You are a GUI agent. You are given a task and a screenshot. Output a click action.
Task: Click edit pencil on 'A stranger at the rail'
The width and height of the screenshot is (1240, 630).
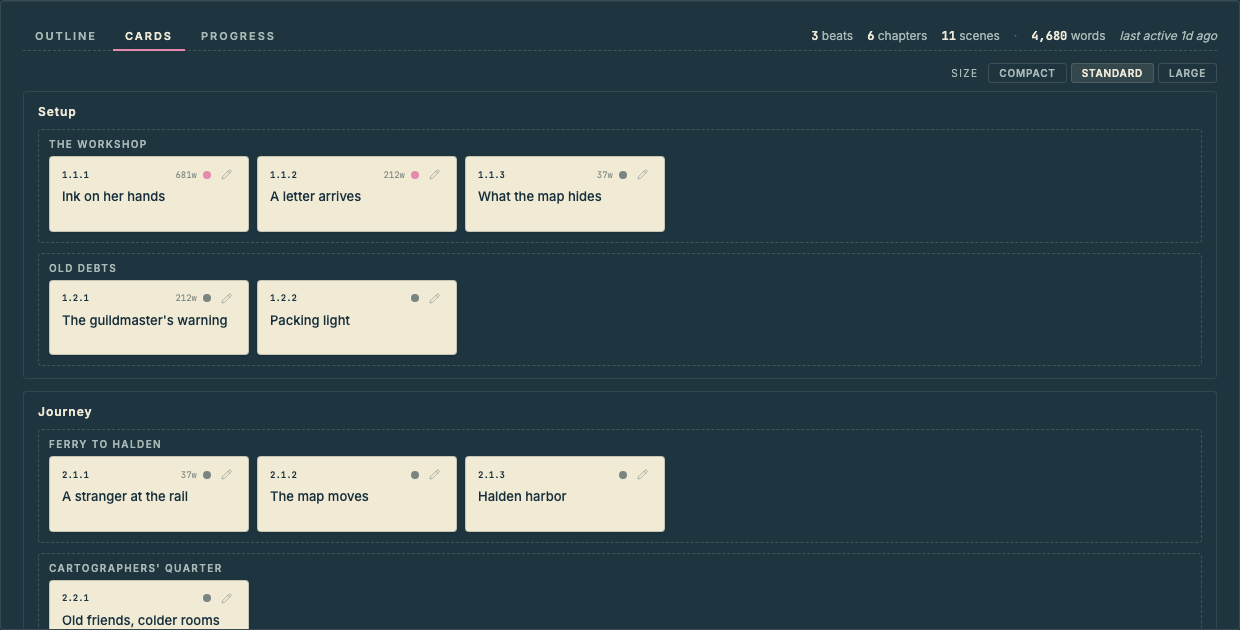click(x=227, y=474)
